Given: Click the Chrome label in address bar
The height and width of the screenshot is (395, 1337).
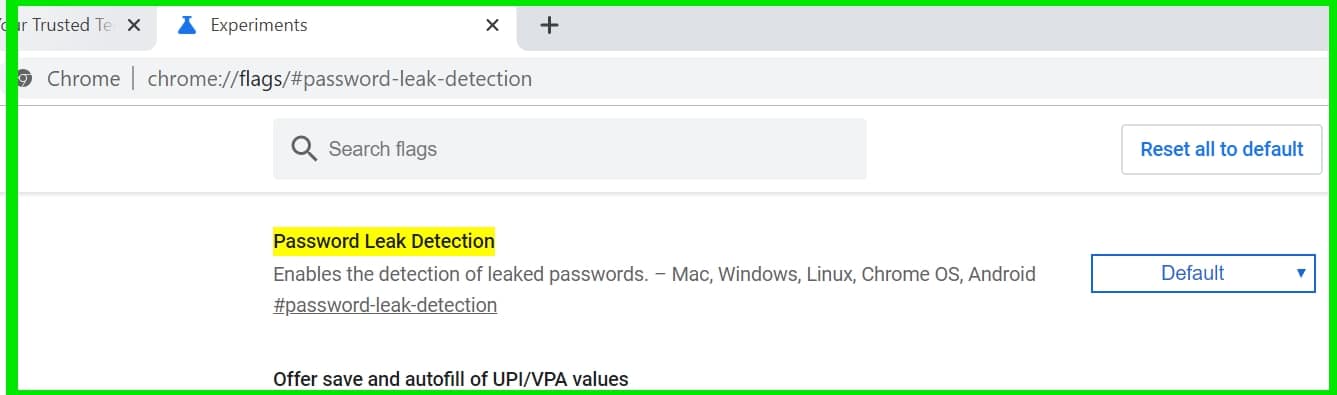Looking at the screenshot, I should (83, 78).
